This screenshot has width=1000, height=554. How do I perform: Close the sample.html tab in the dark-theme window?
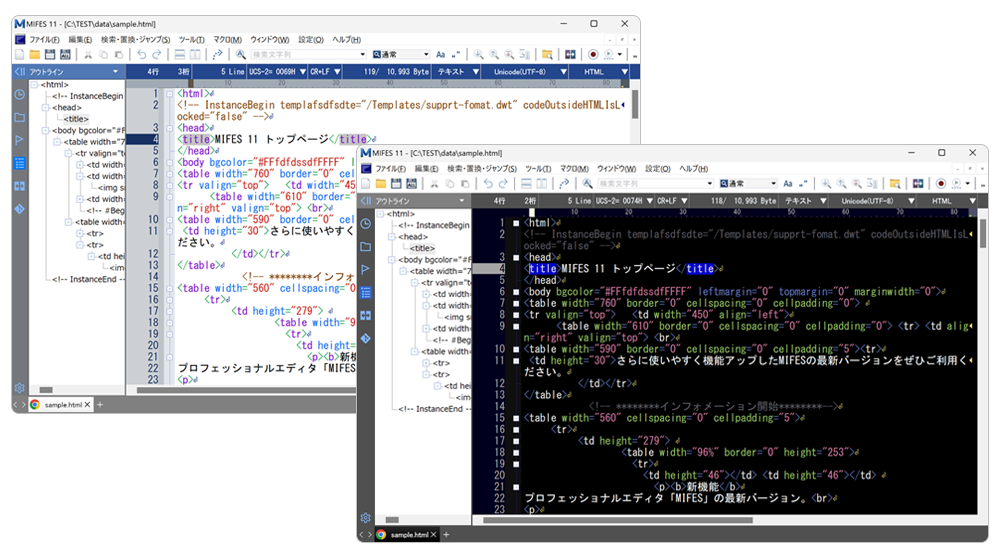tap(434, 535)
